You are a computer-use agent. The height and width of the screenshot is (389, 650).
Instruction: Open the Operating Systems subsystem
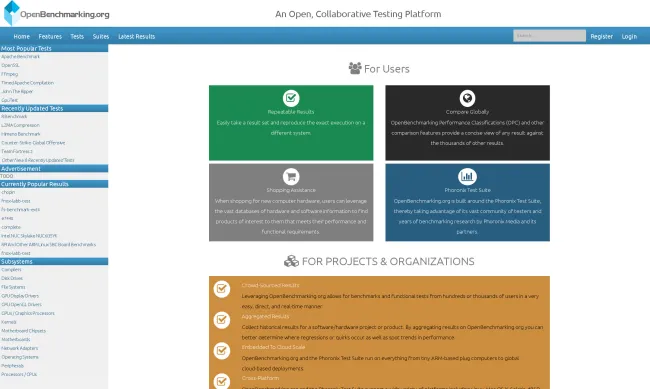click(x=19, y=357)
